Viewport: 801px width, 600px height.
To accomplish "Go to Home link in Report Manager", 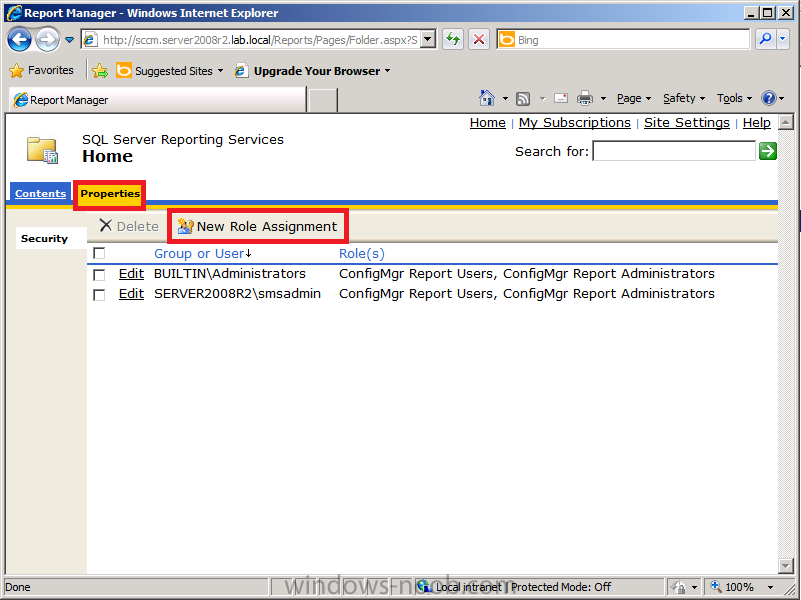I will click(x=487, y=123).
